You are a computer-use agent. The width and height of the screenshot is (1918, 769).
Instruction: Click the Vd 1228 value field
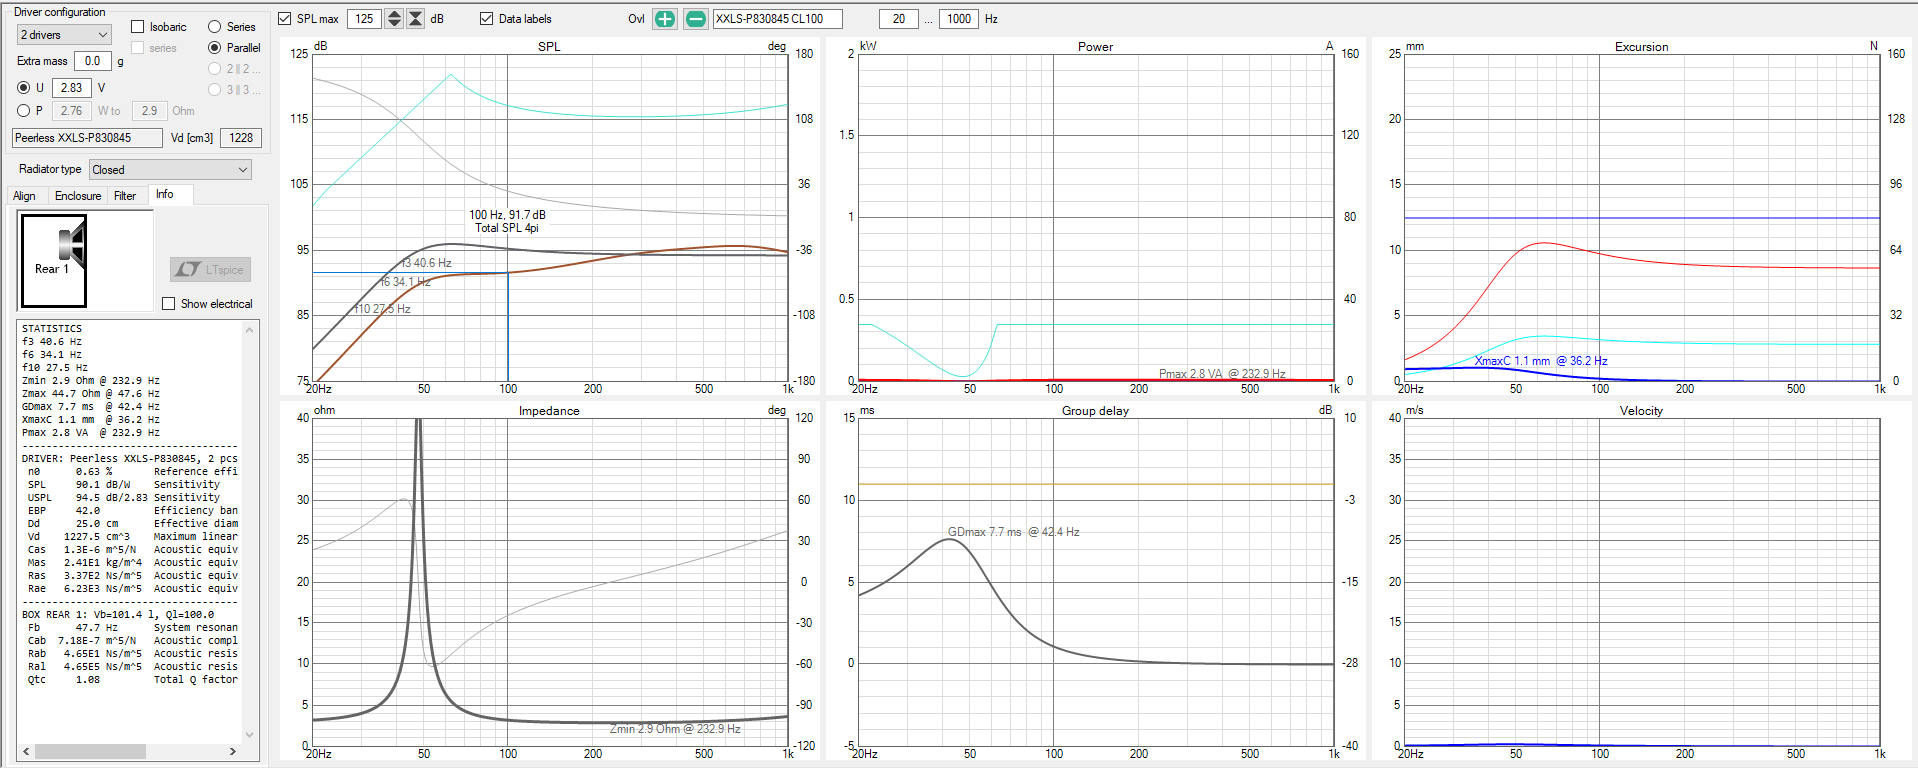(241, 138)
